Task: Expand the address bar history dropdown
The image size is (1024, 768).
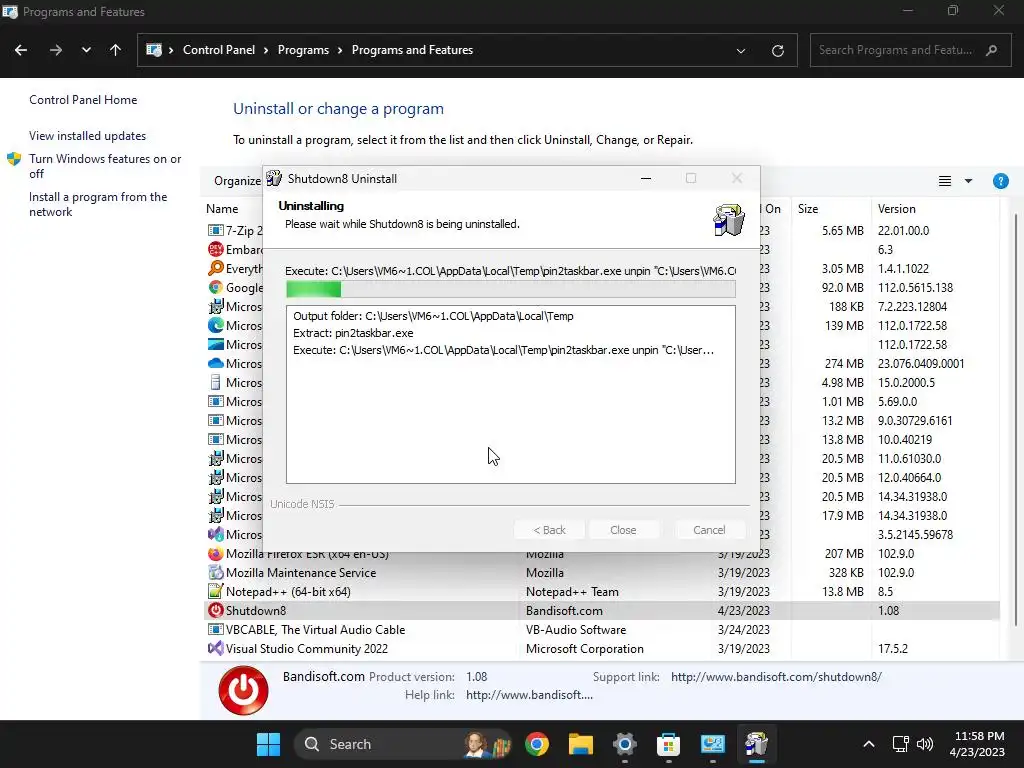Action: coord(741,50)
